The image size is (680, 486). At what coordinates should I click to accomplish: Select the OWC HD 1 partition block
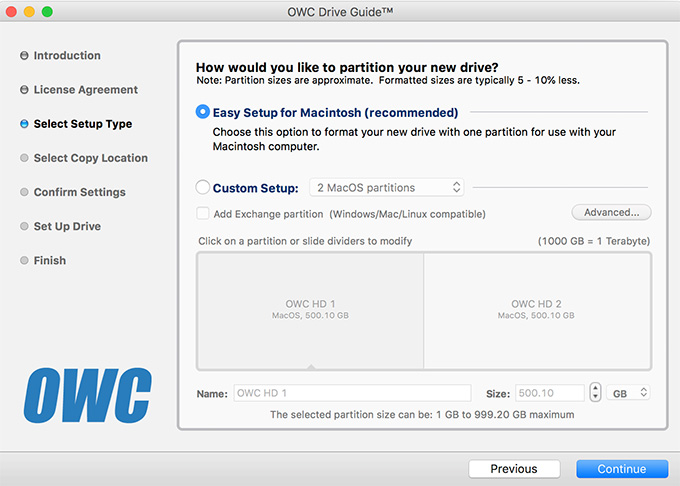(310, 311)
